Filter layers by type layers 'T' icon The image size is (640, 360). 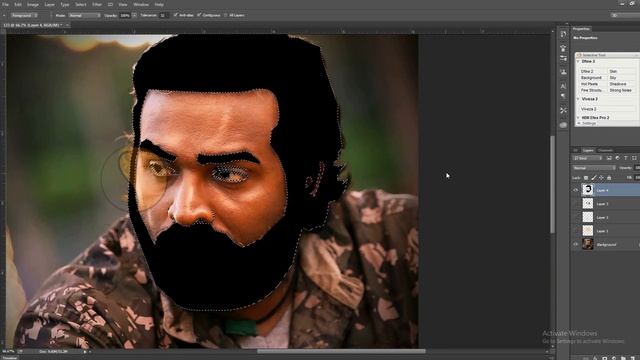point(625,158)
